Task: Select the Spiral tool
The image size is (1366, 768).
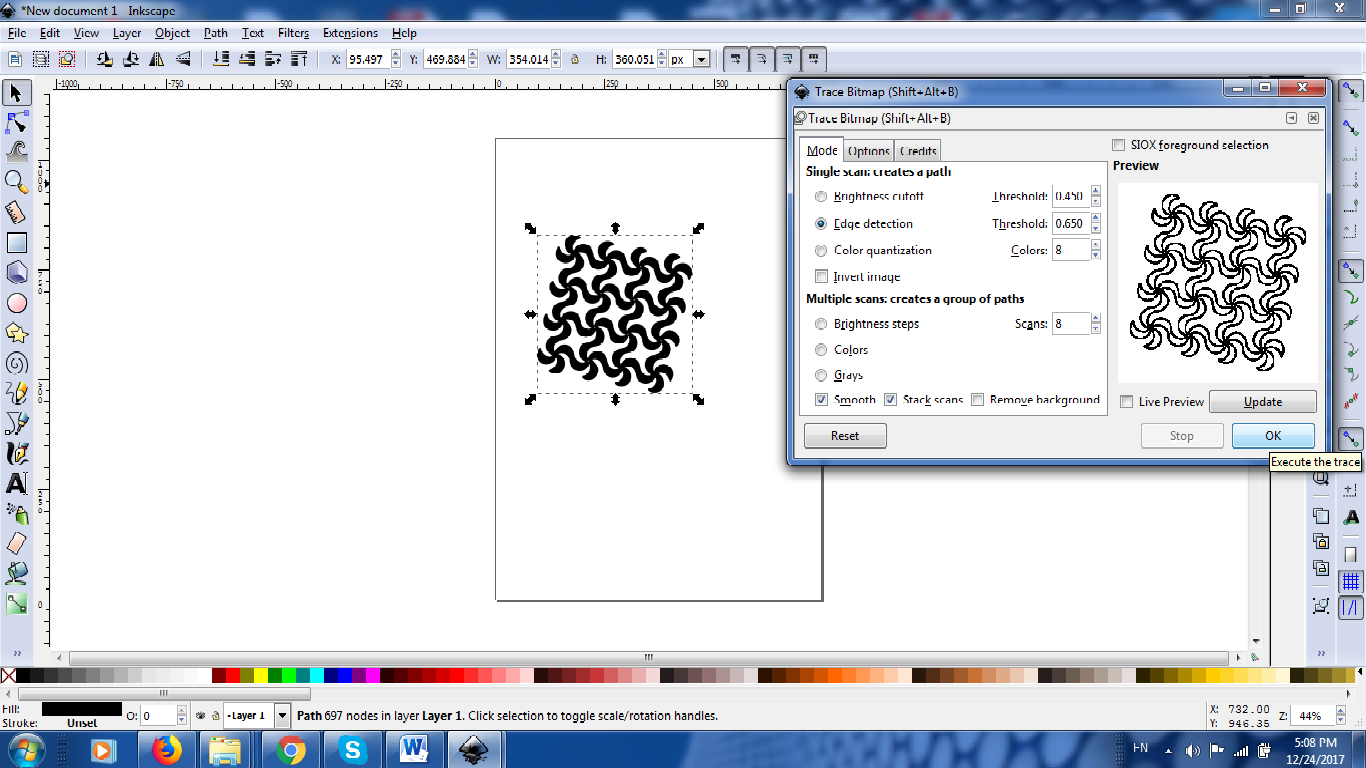Action: 17,362
